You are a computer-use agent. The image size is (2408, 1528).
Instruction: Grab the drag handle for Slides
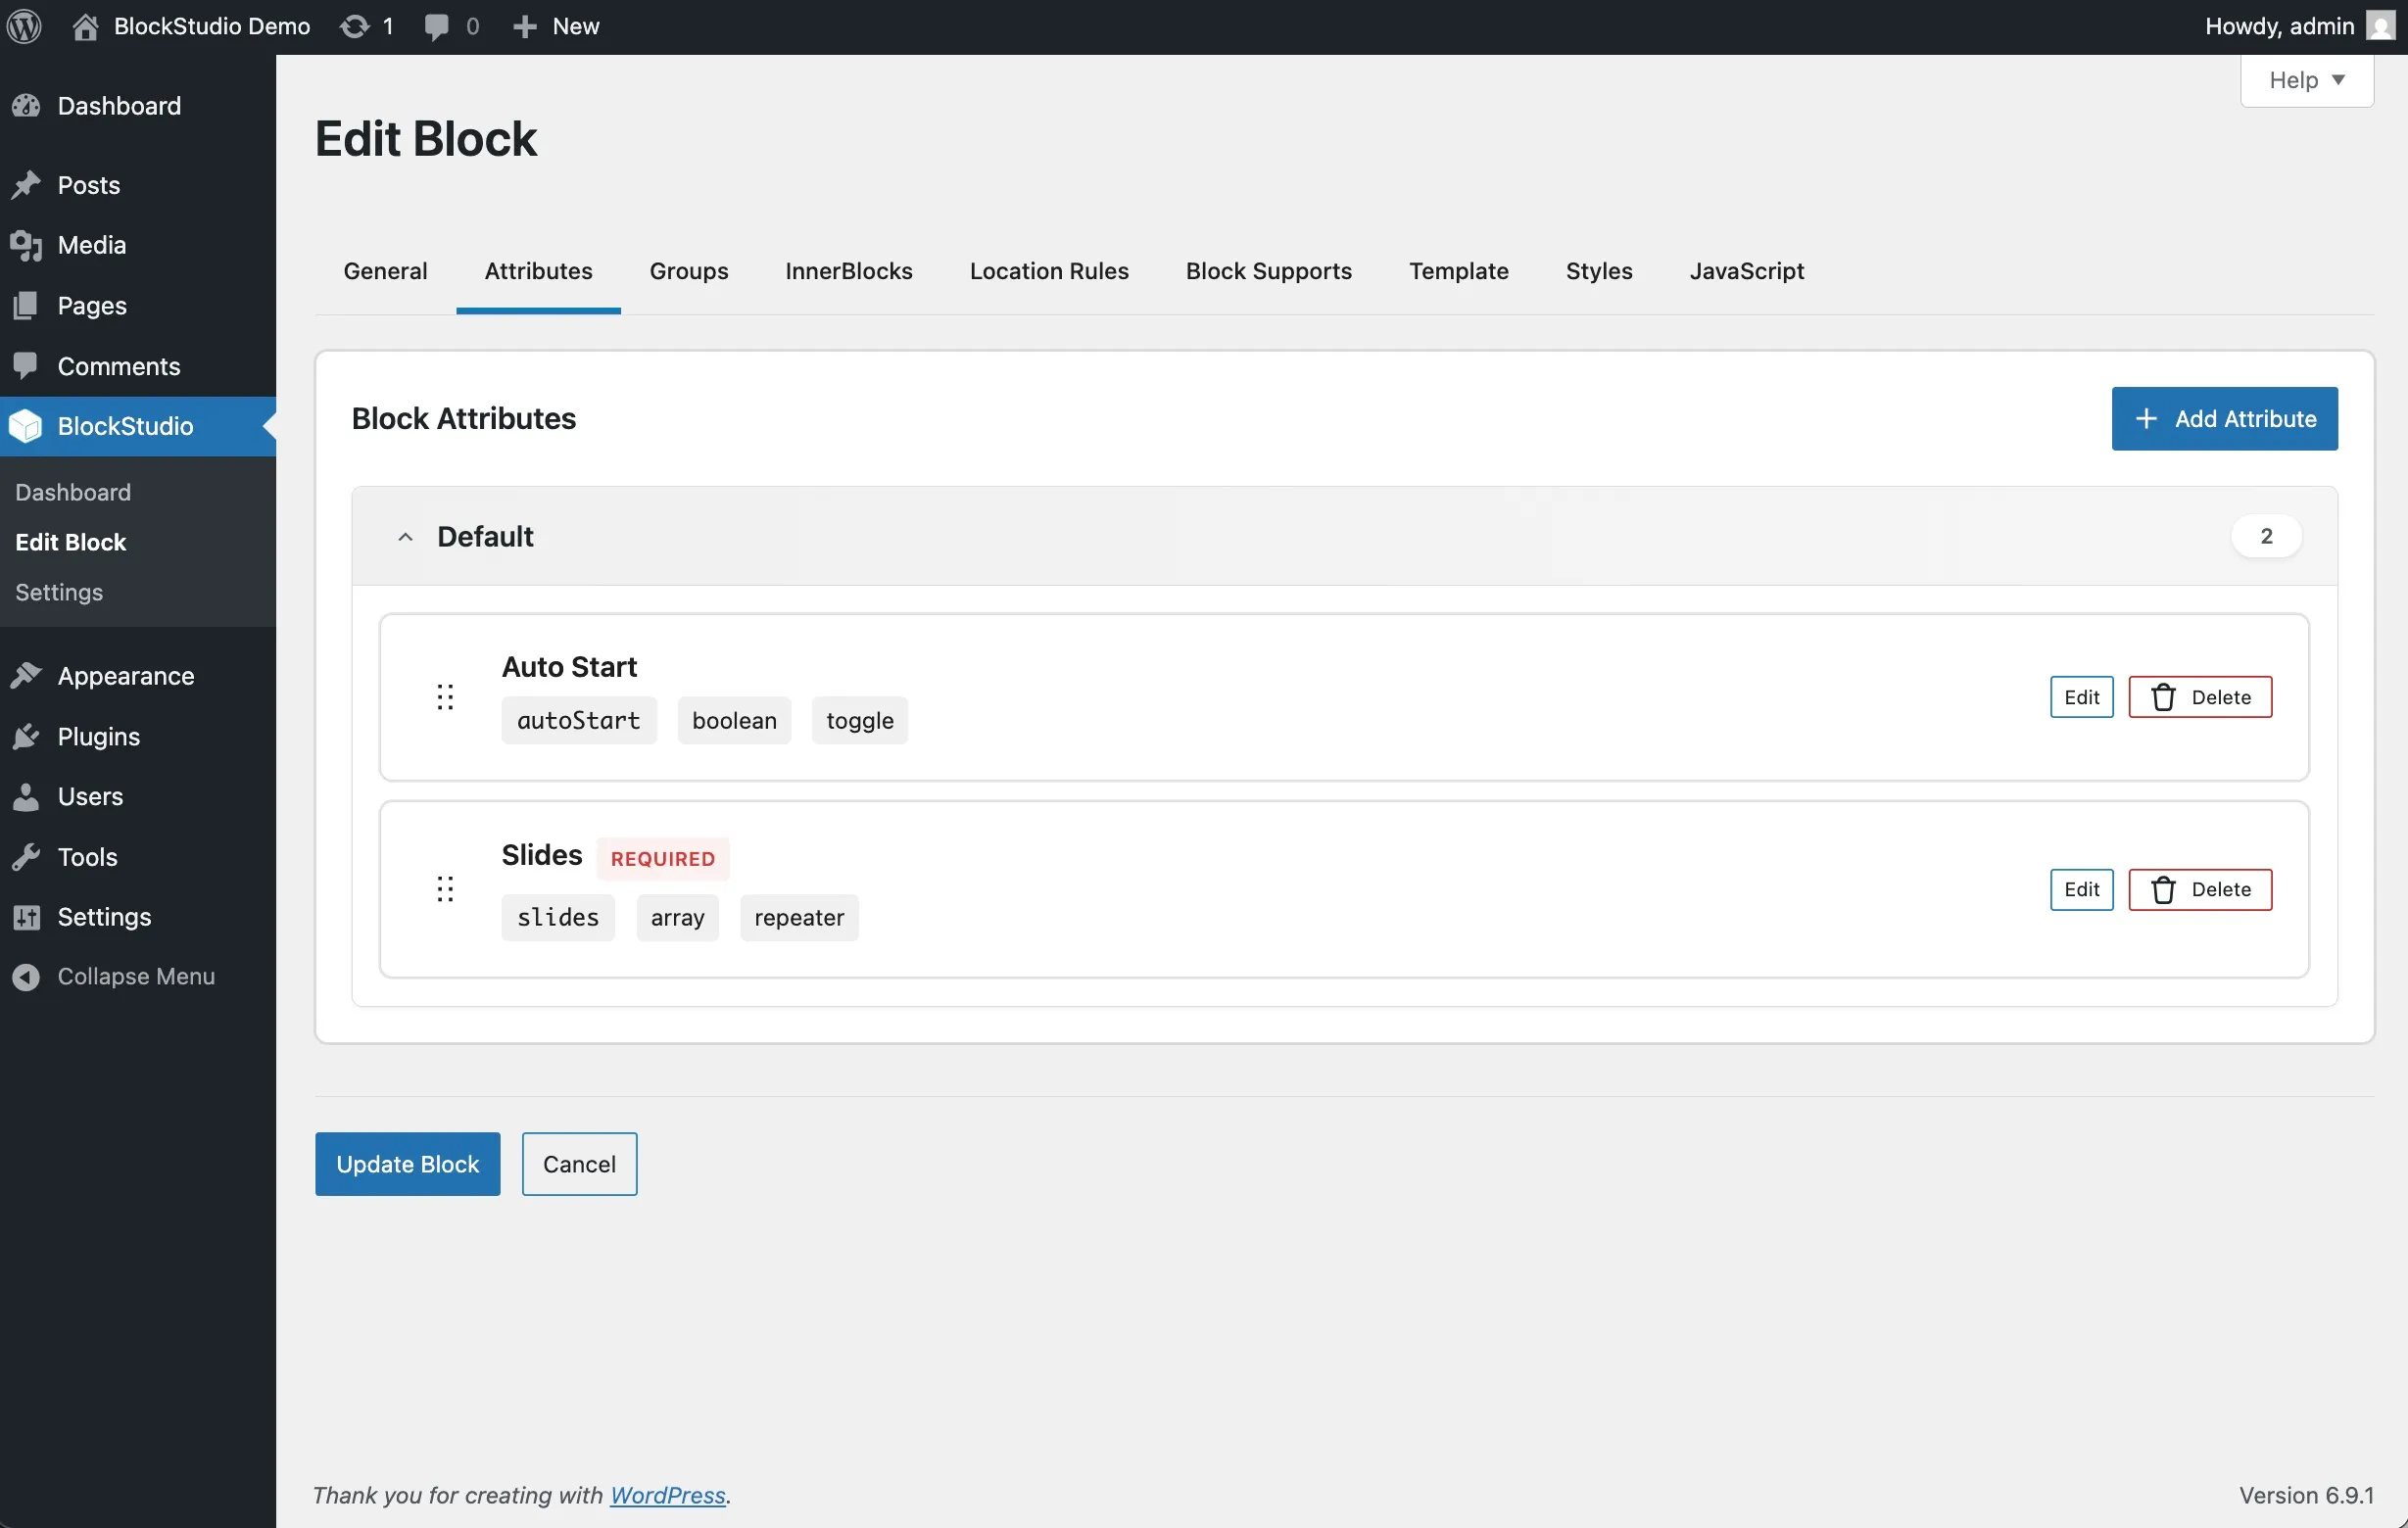(445, 889)
